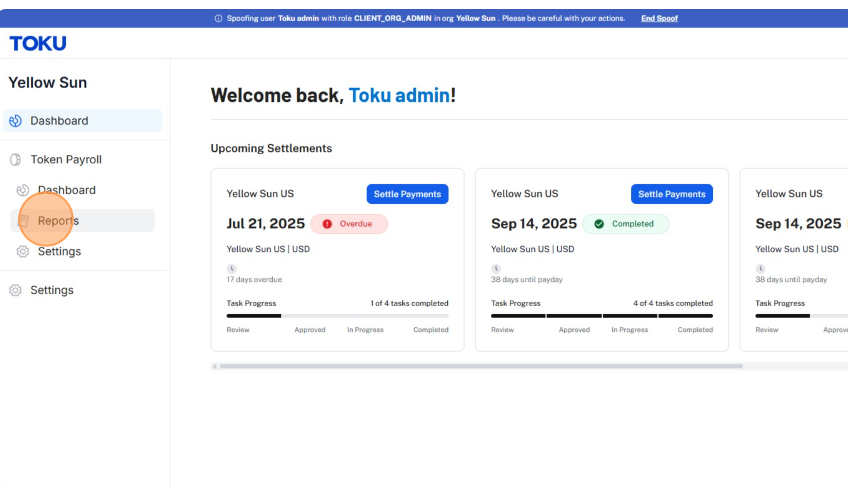Viewport: 848px width, 488px height.
Task: Click the TOKU logo
Action: pyautogui.click(x=38, y=43)
